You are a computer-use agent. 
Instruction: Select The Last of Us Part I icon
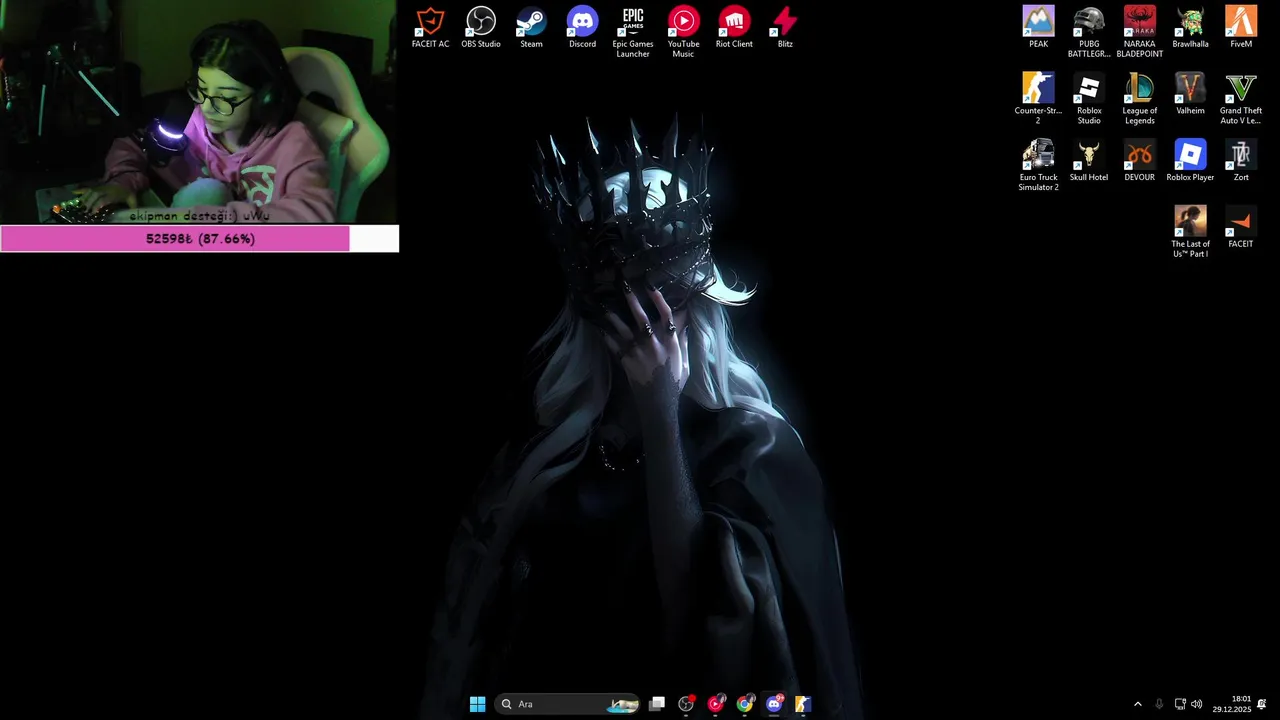(x=1190, y=231)
